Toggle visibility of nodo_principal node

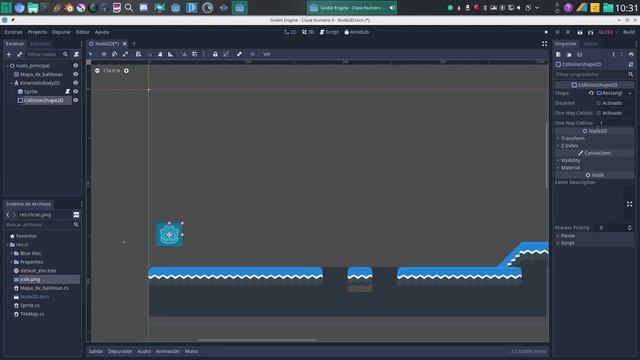(76, 65)
